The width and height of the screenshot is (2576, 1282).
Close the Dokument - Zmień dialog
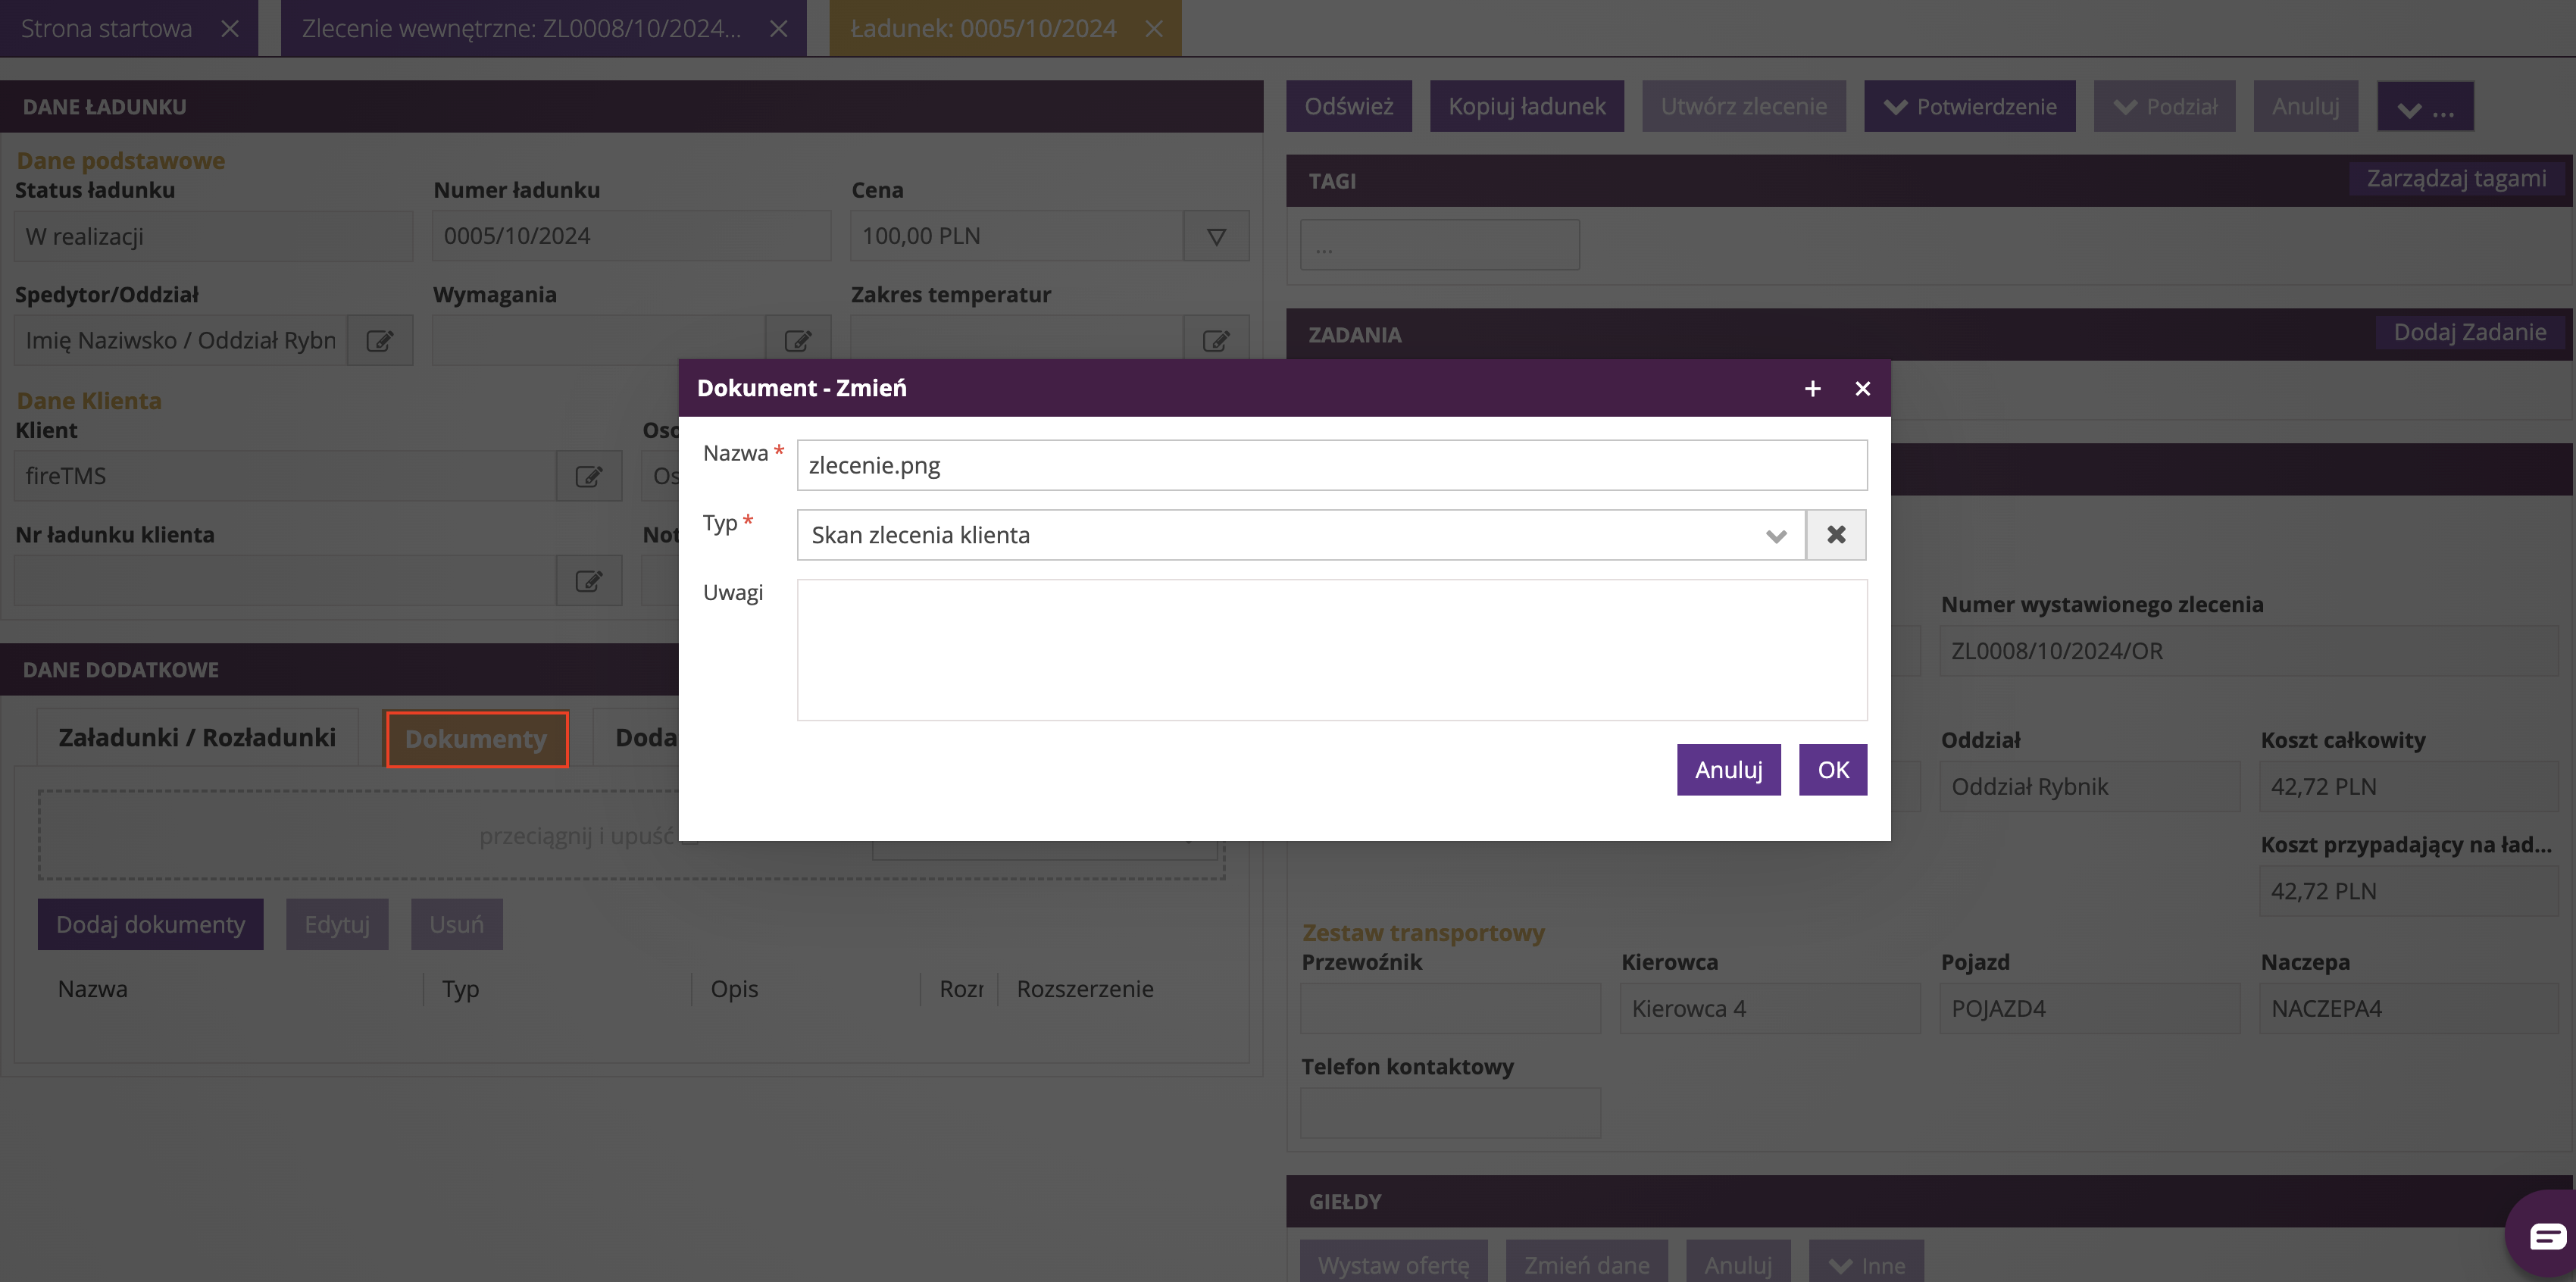(1862, 388)
